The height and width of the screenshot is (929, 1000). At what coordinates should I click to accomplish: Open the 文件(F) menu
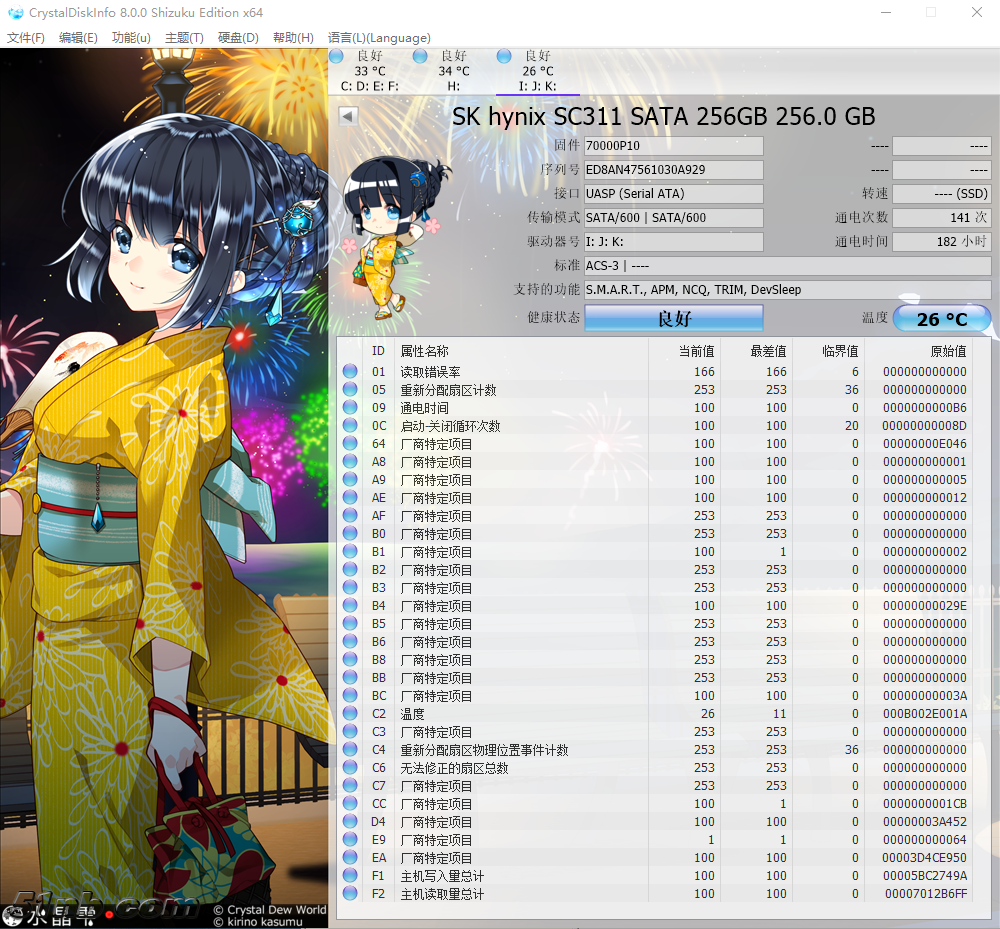(26, 38)
